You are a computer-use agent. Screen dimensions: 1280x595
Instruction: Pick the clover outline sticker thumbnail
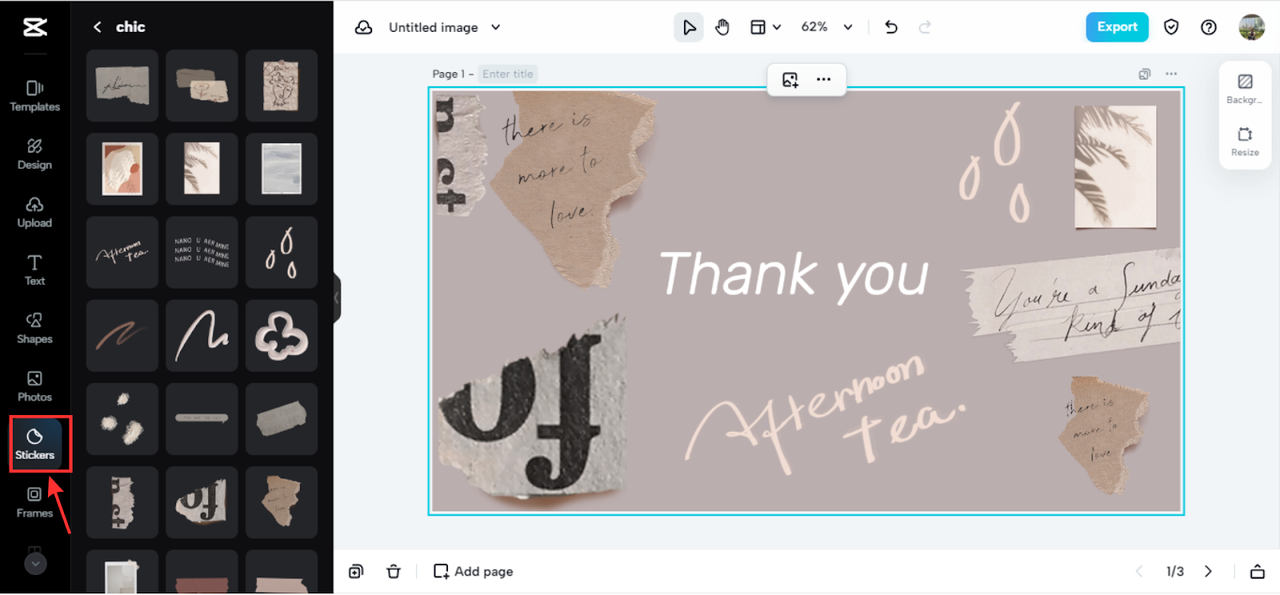point(281,335)
